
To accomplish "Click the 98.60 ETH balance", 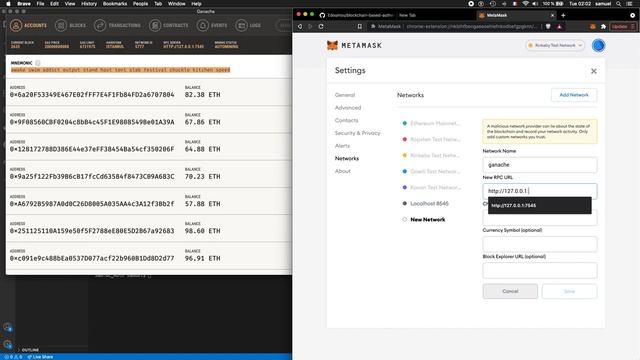I will [202, 231].
